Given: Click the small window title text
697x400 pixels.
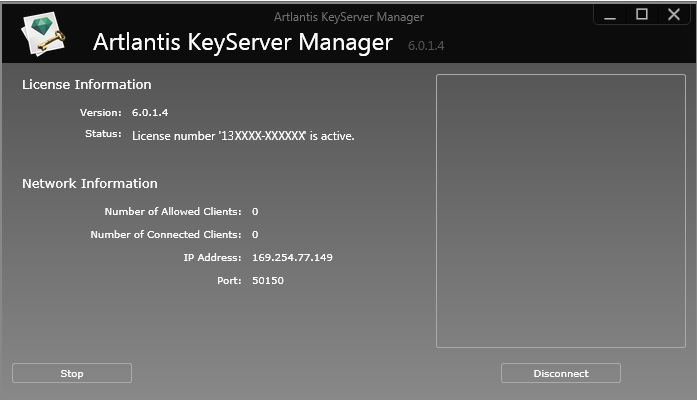Looking at the screenshot, I should (x=348, y=17).
